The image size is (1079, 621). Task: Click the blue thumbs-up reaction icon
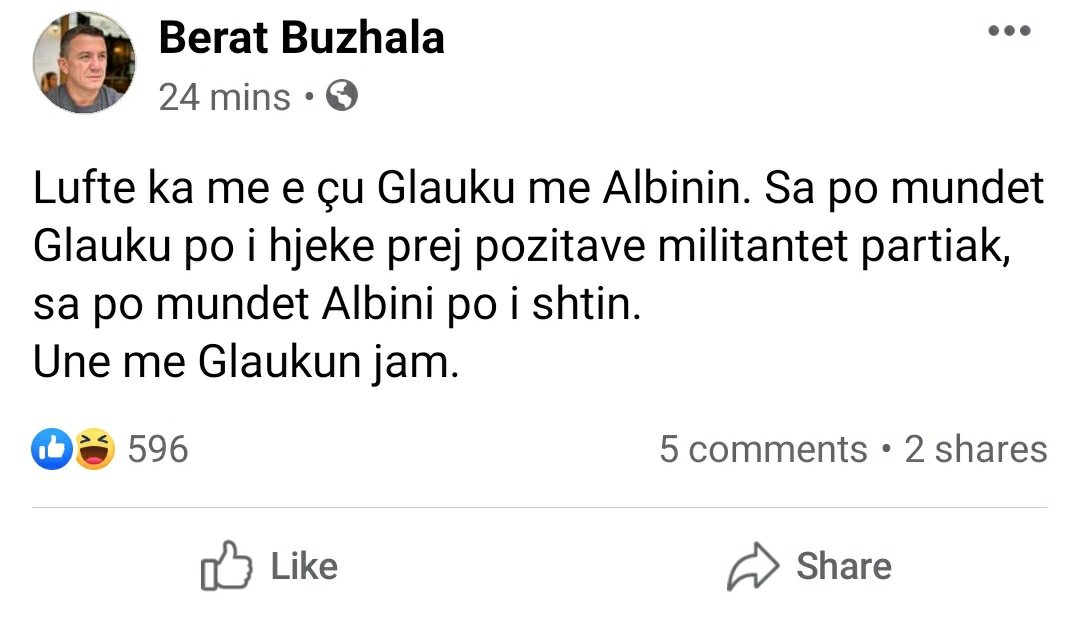53,449
